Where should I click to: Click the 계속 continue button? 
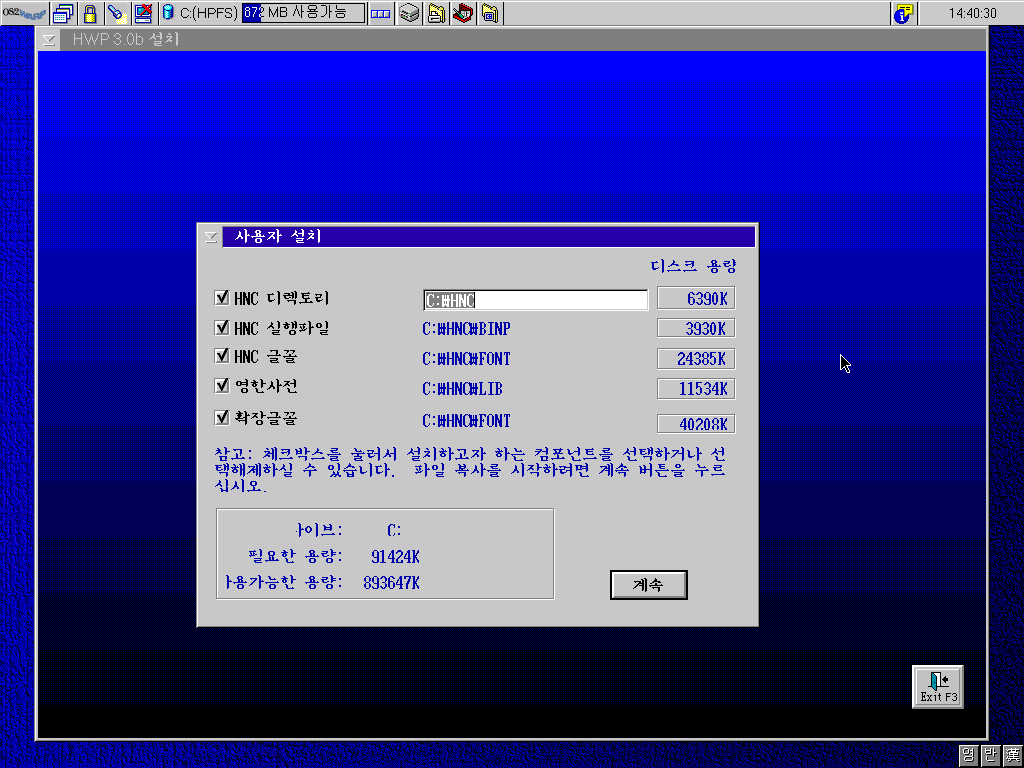tap(648, 584)
